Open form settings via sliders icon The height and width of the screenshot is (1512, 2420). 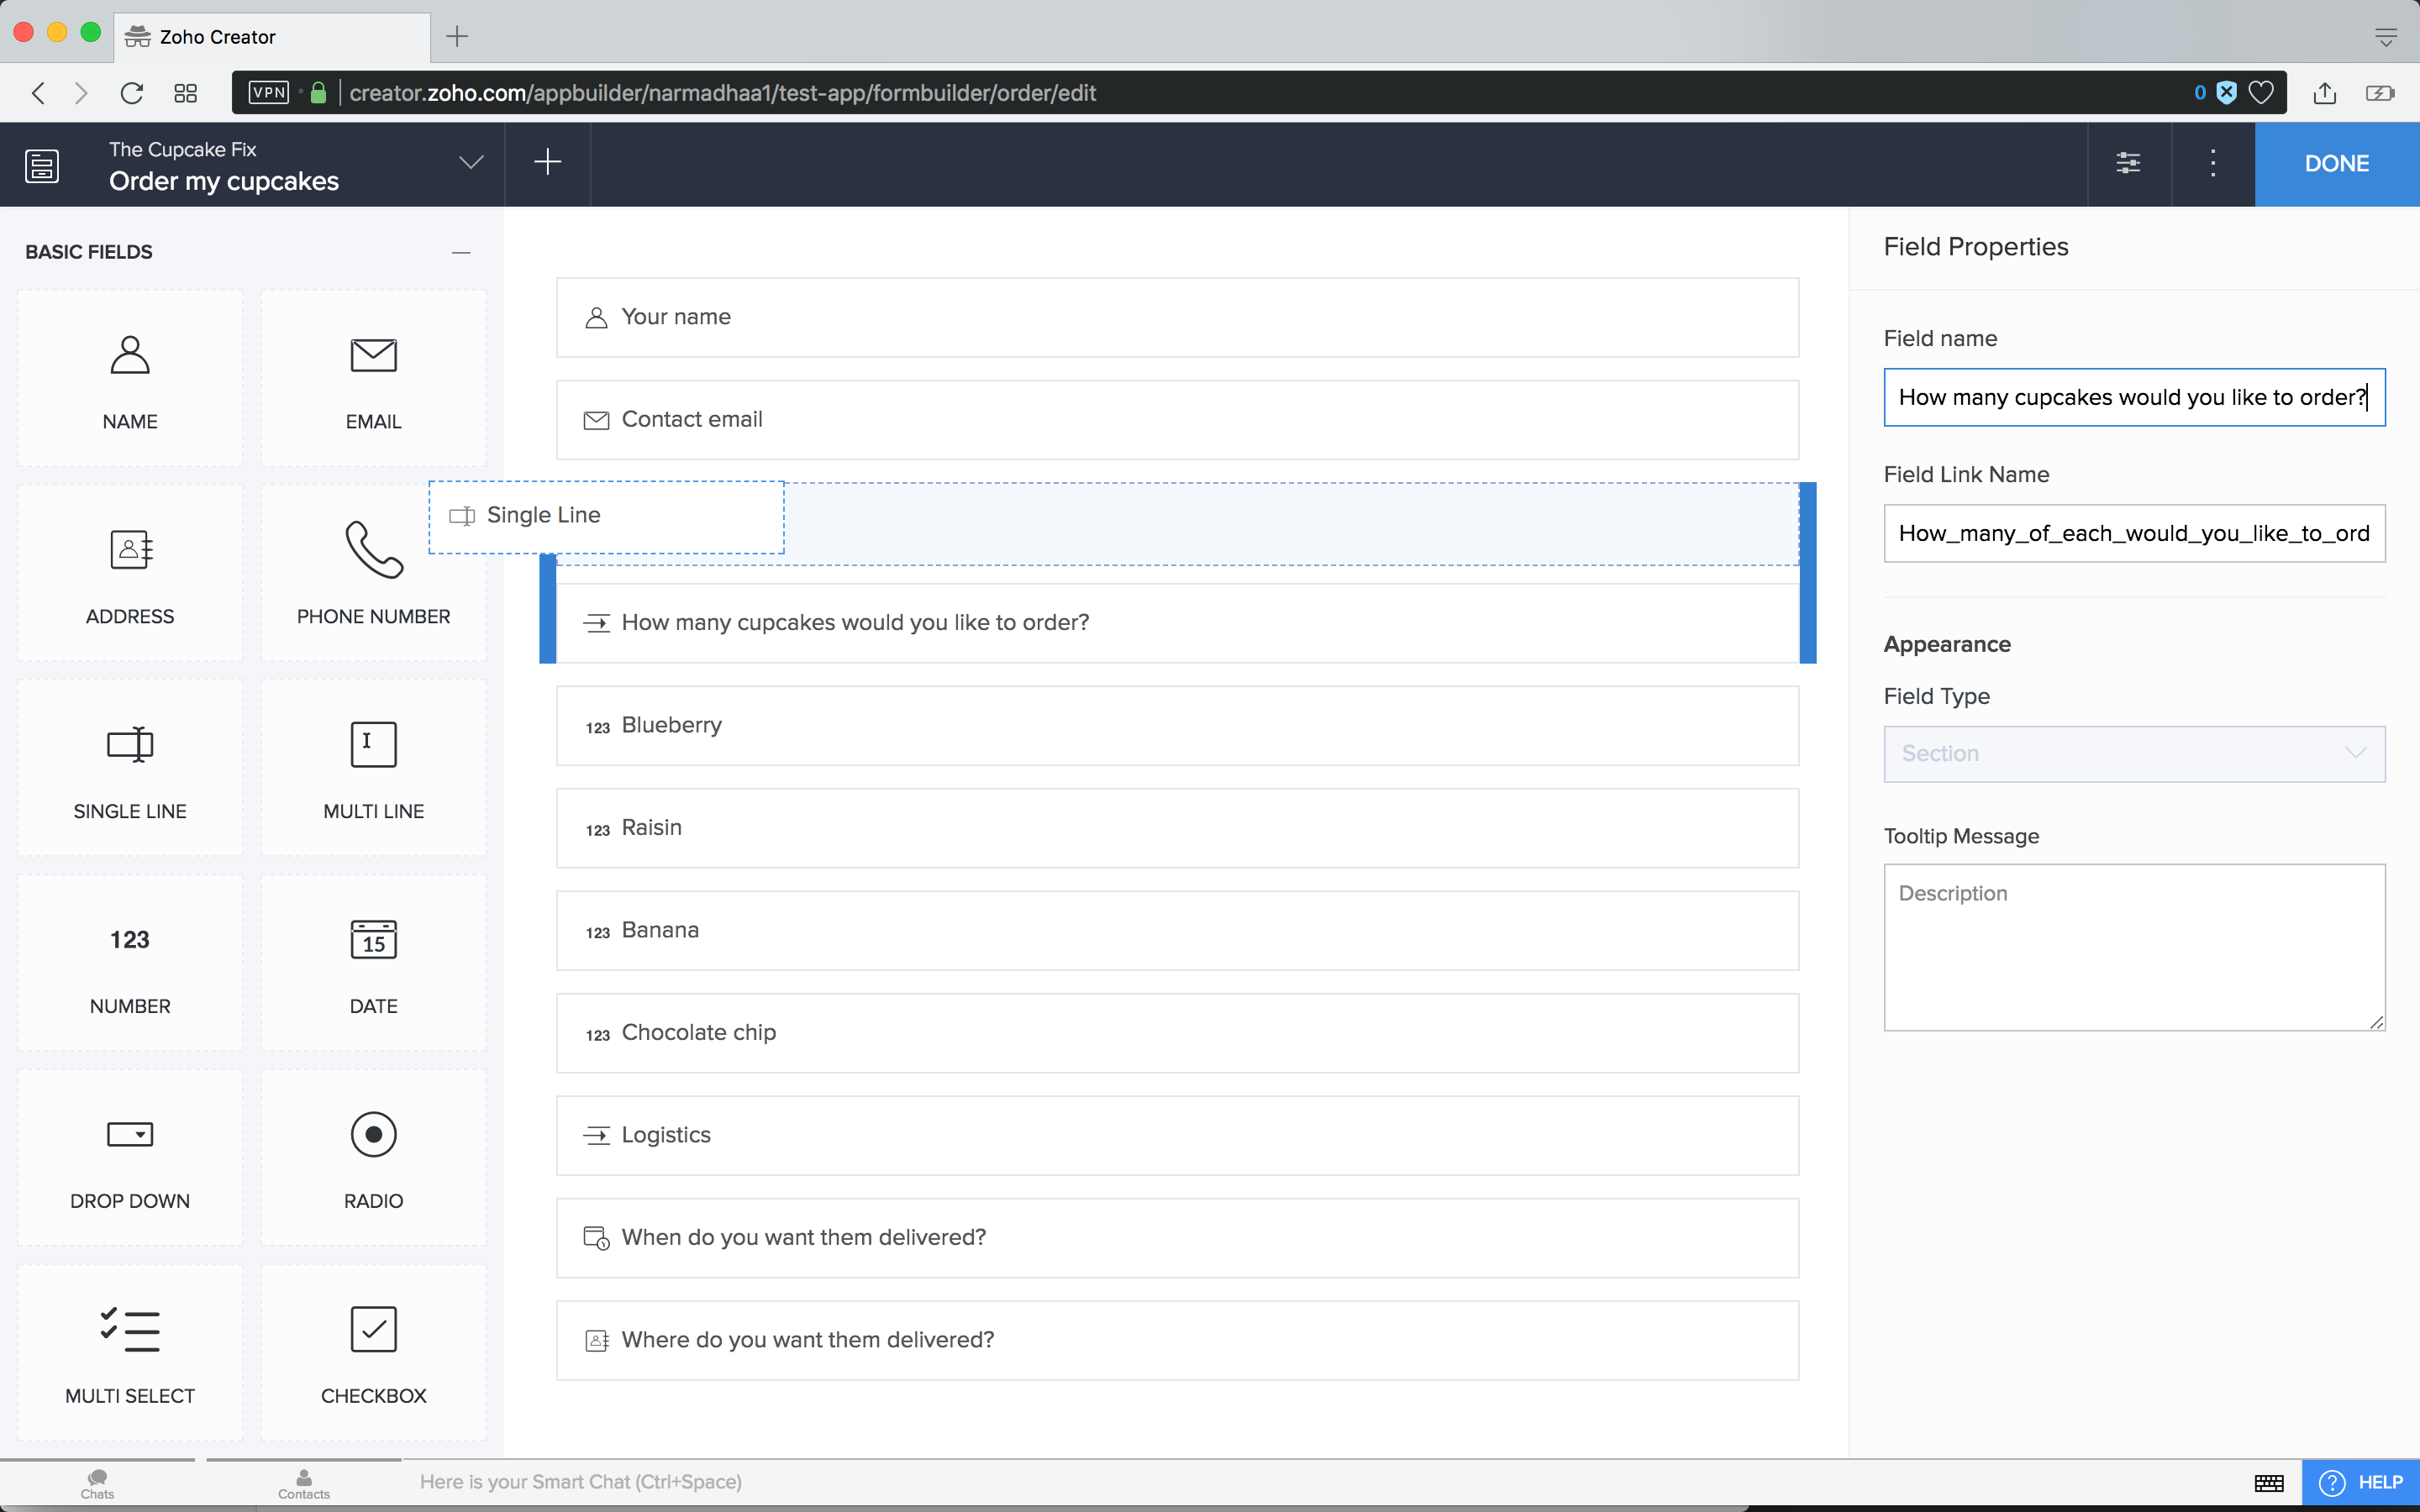tap(2128, 163)
